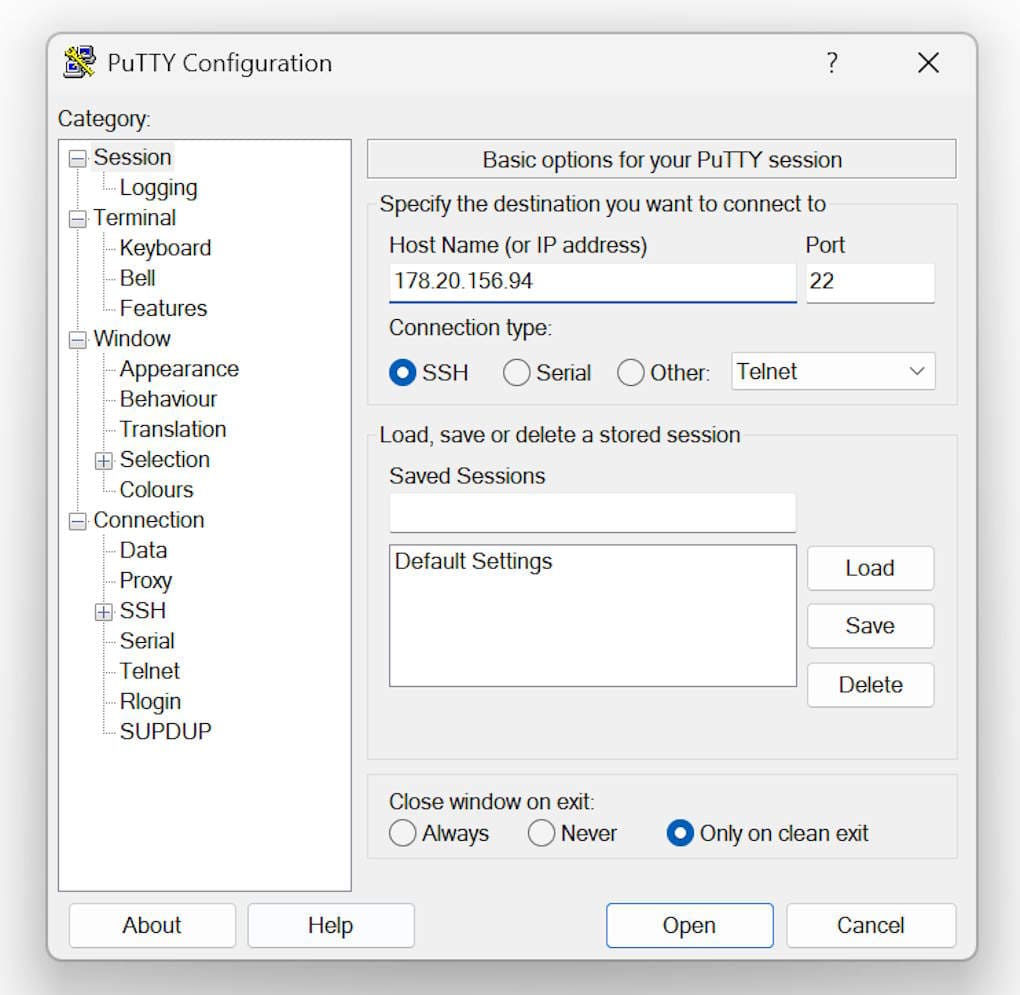Collapse the Window tree node

77,339
